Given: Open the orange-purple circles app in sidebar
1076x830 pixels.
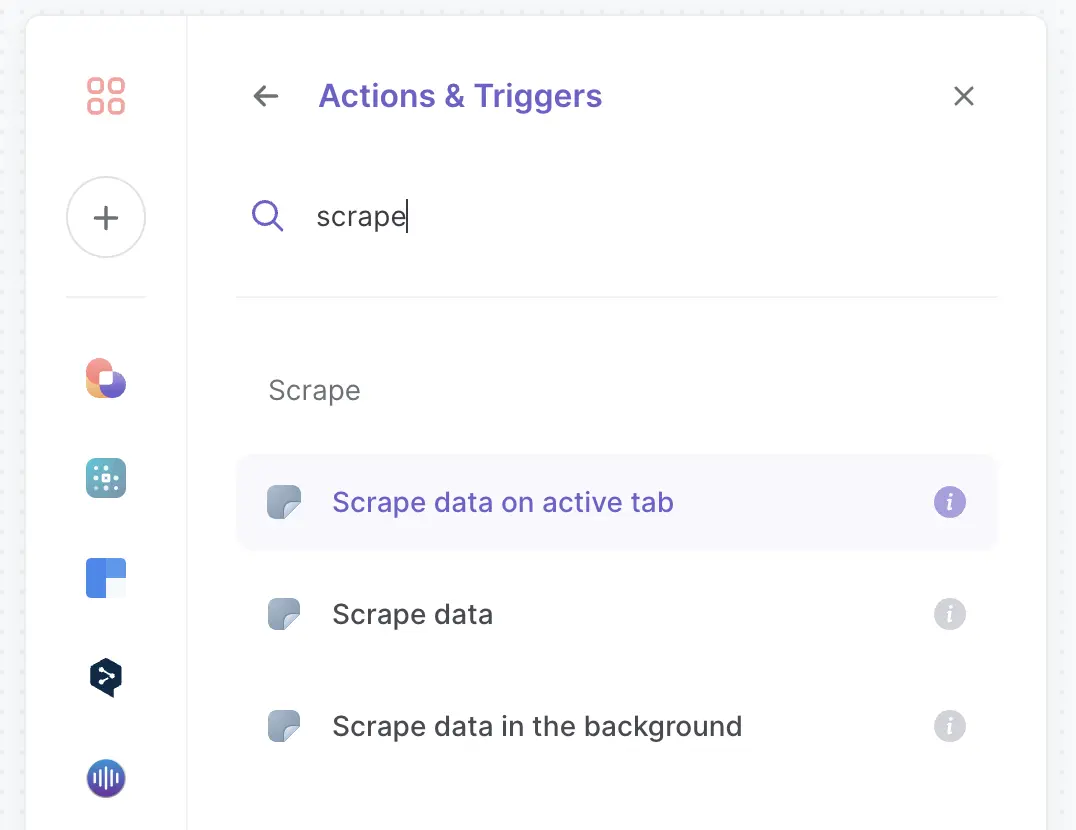Looking at the screenshot, I should pyautogui.click(x=106, y=378).
